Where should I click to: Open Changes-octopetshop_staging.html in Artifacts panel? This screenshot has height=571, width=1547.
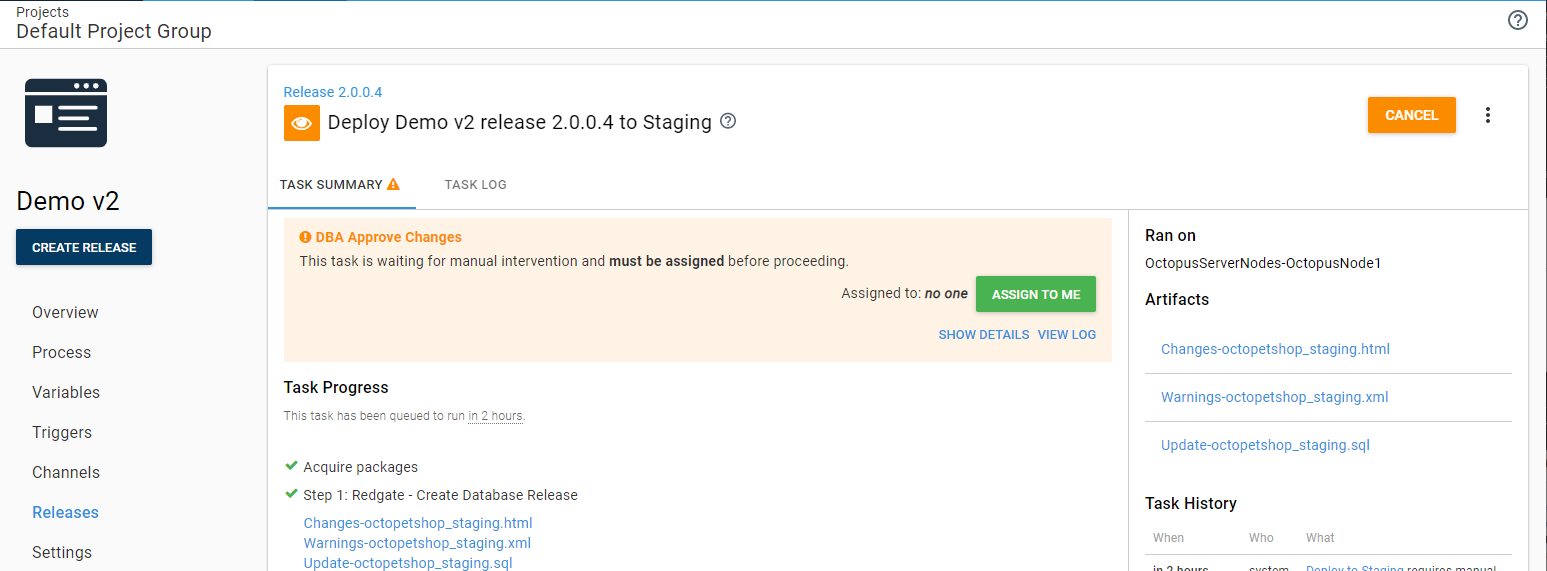tap(1275, 349)
